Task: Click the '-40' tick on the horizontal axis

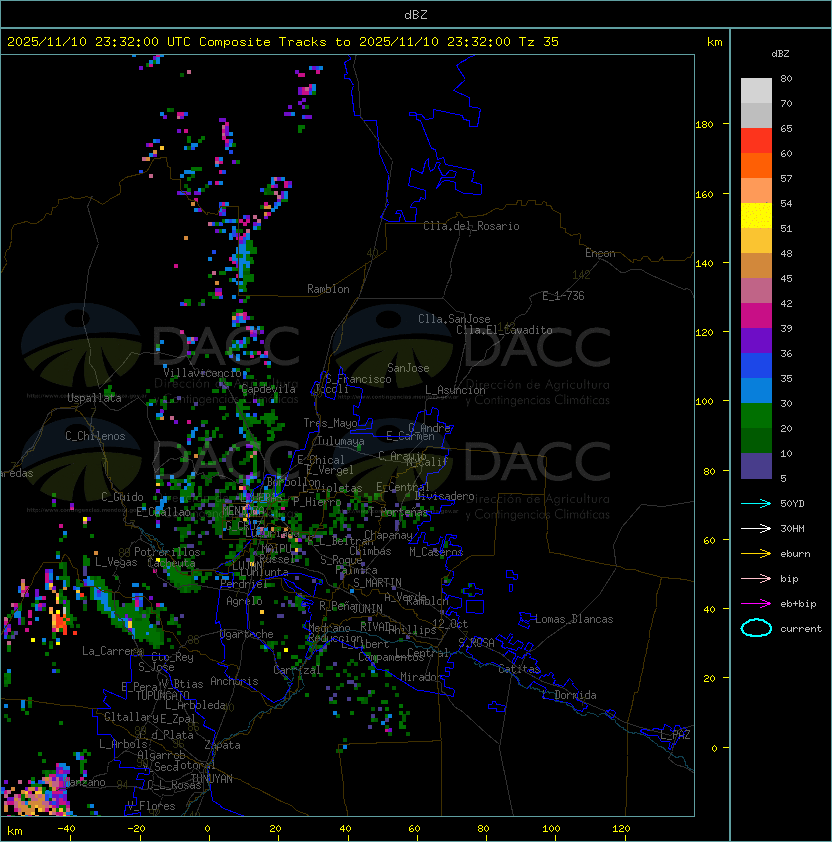Action: point(66,829)
